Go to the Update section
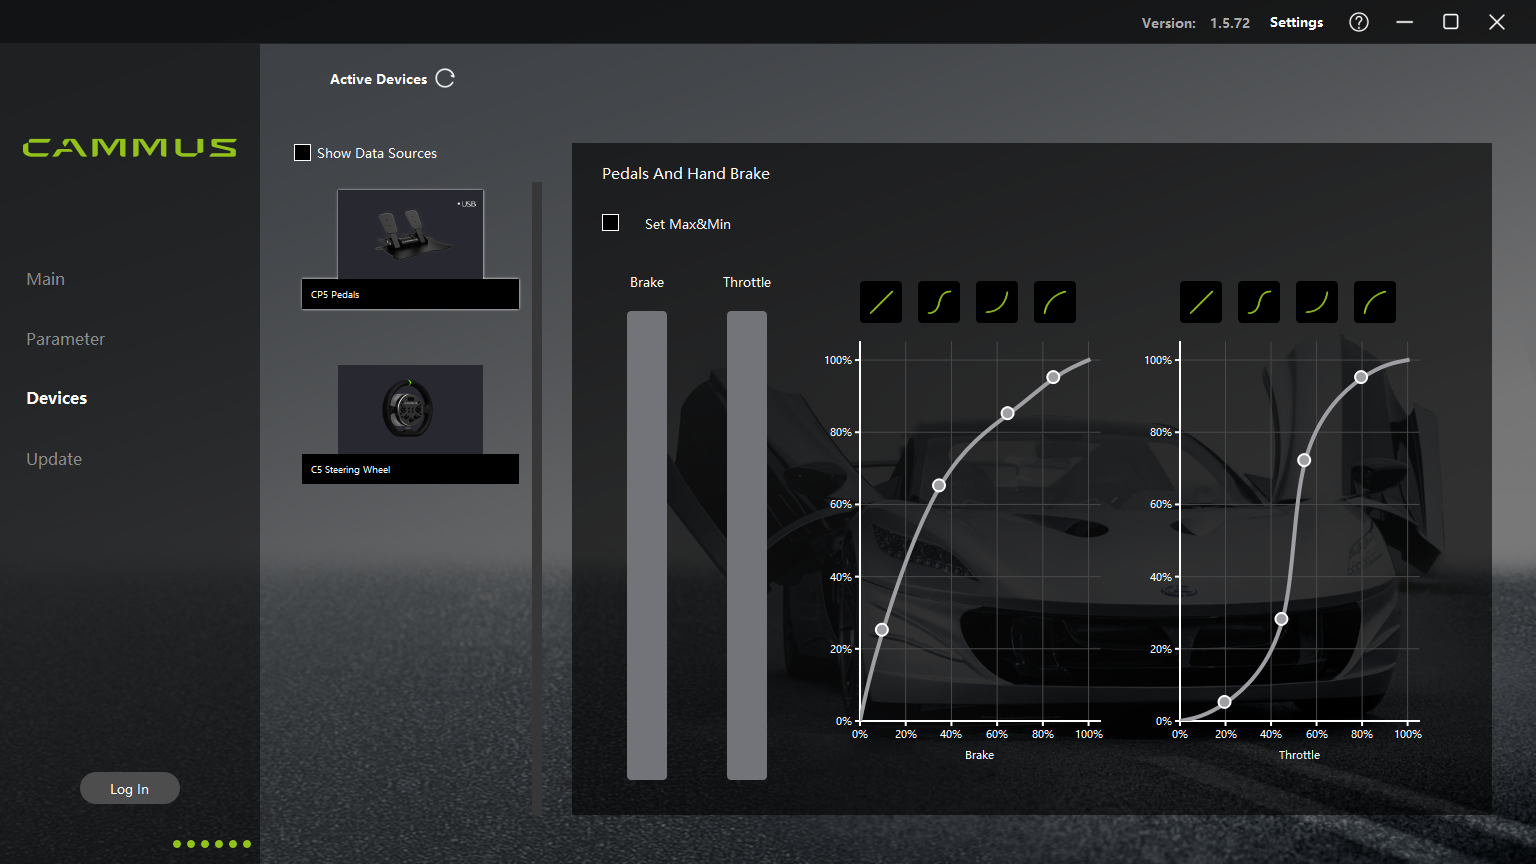The height and width of the screenshot is (864, 1536). click(54, 459)
